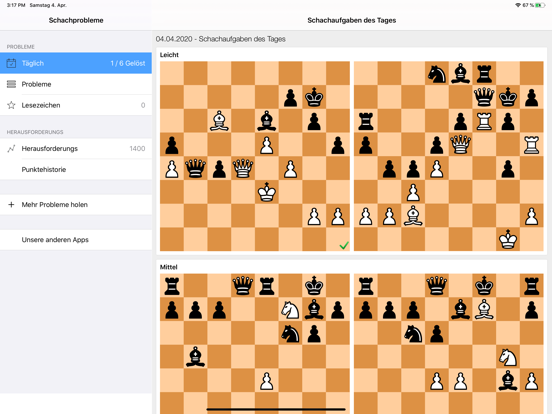Tap the 'Mittel' section label
The width and height of the screenshot is (552, 414).
pos(169,267)
